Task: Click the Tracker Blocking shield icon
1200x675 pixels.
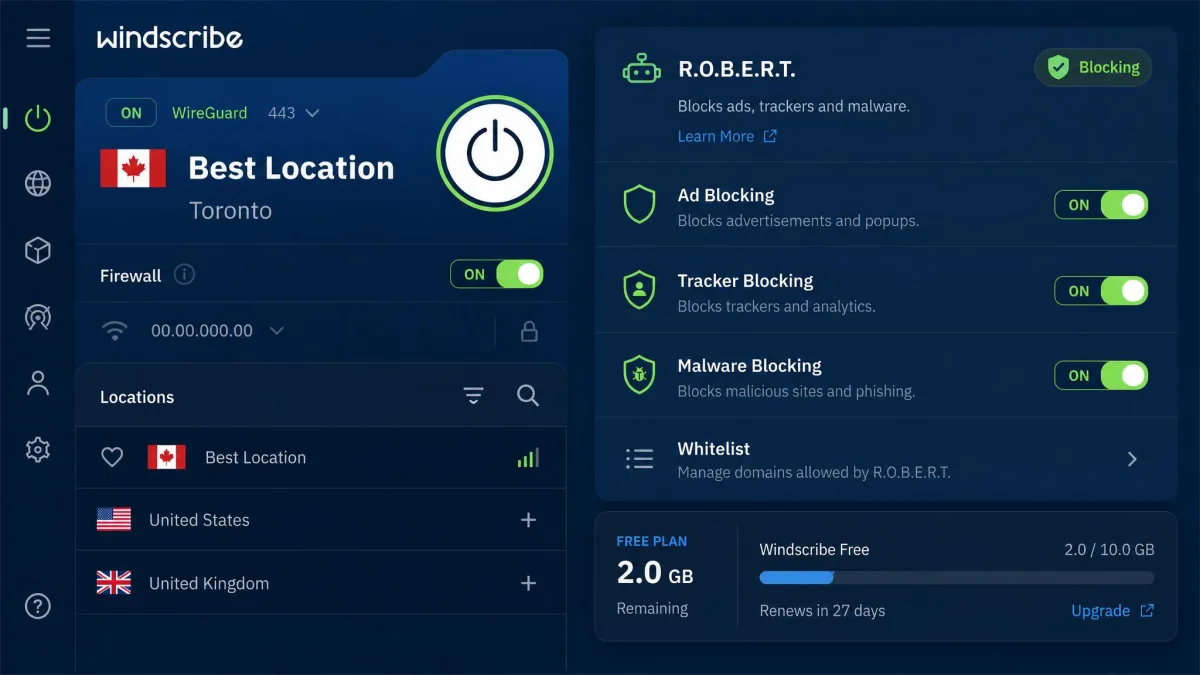Action: (x=639, y=290)
